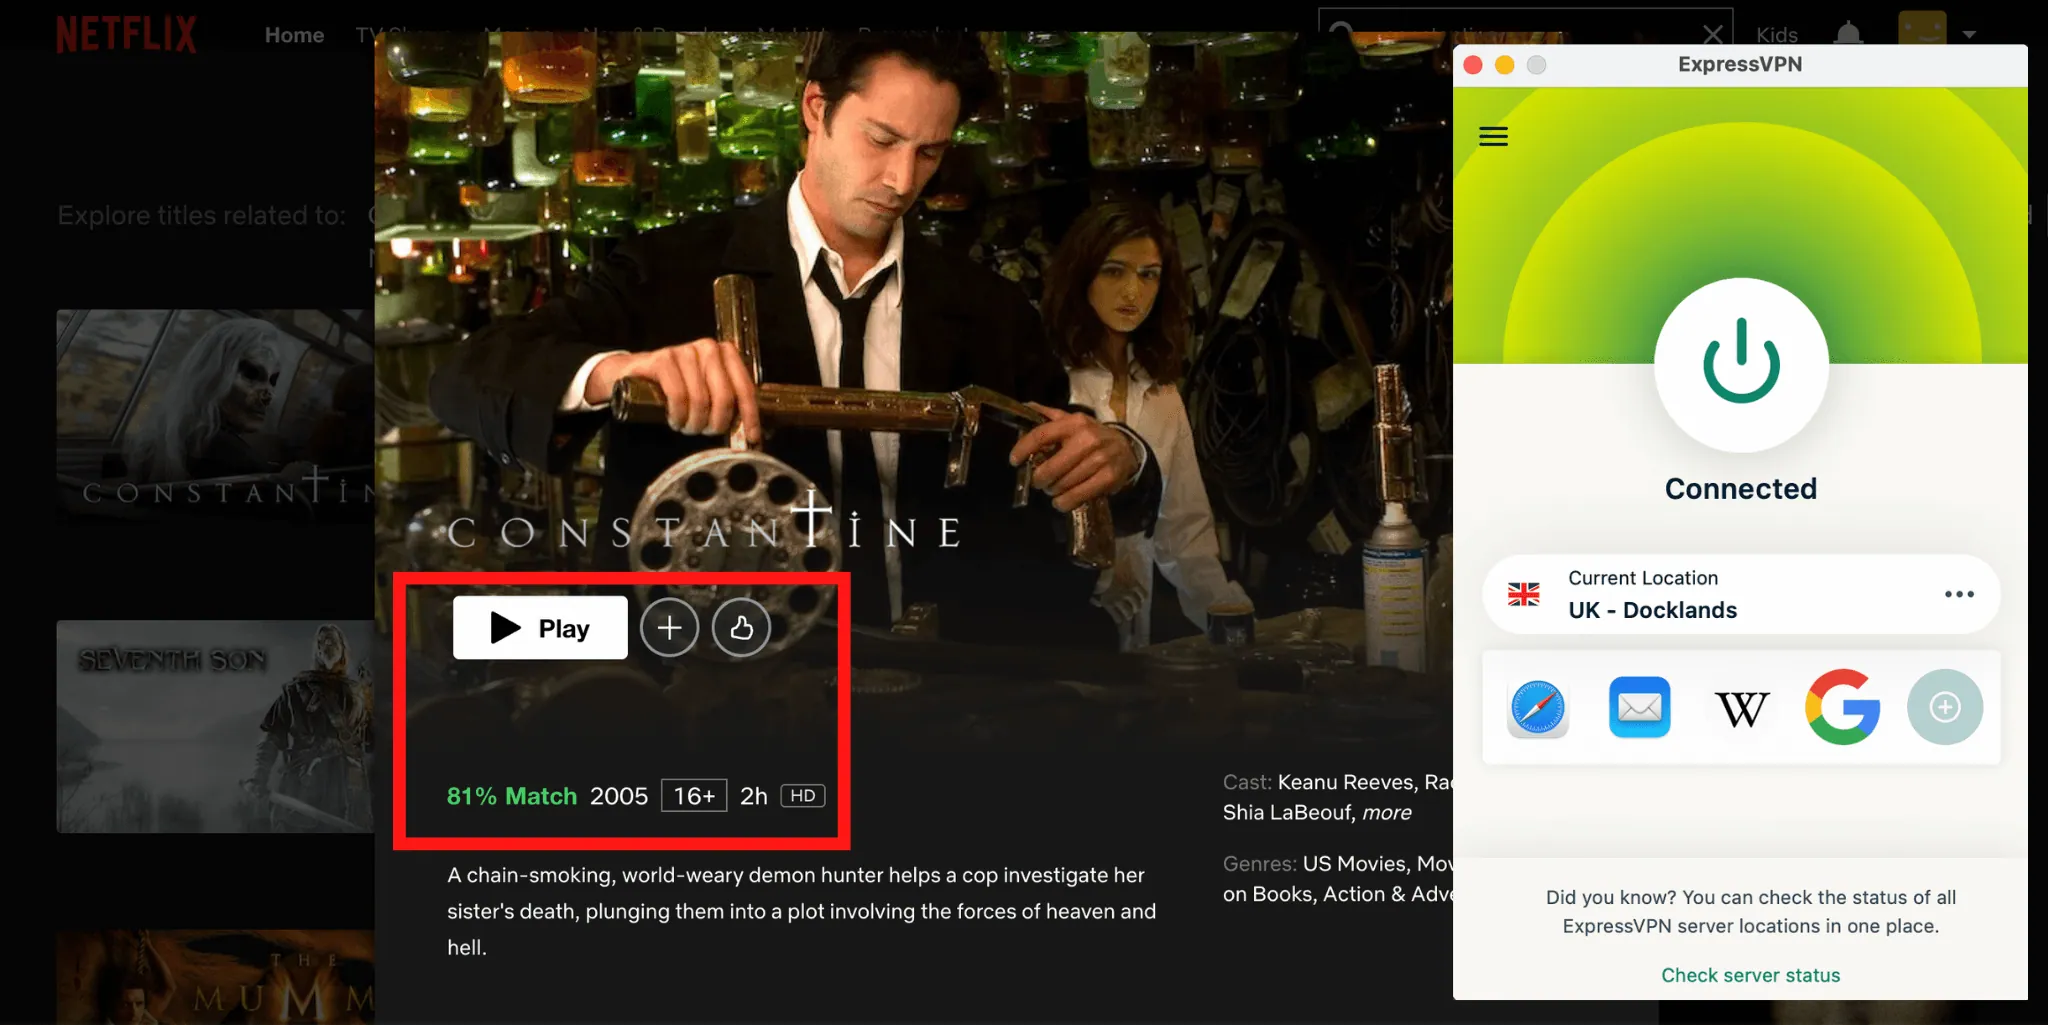Image resolution: width=2048 pixels, height=1025 pixels.
Task: Click the 2h duration text
Action: pyautogui.click(x=754, y=796)
